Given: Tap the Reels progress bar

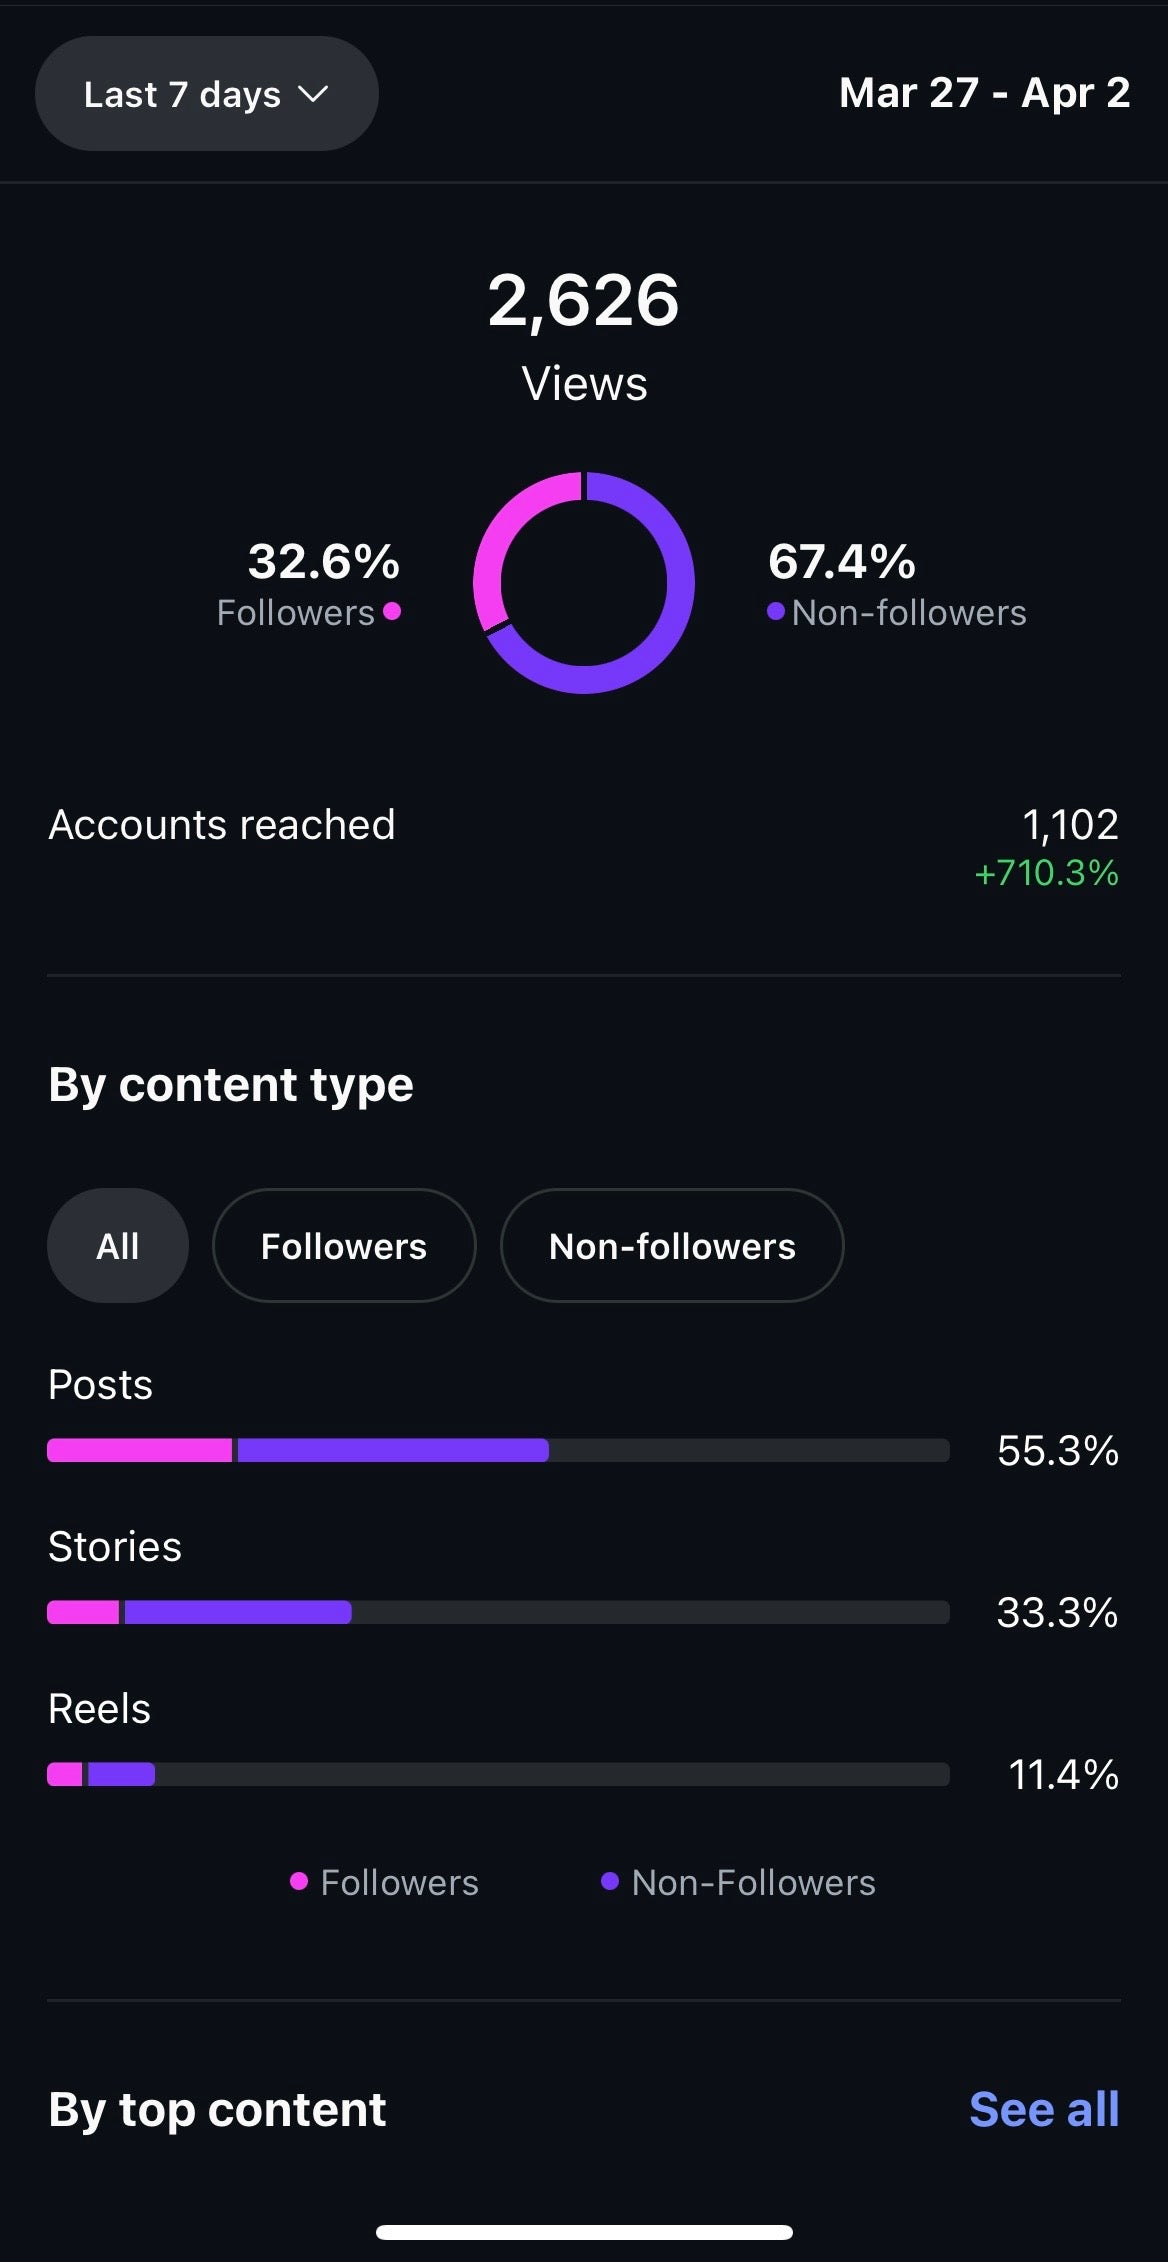Looking at the screenshot, I should [498, 1774].
